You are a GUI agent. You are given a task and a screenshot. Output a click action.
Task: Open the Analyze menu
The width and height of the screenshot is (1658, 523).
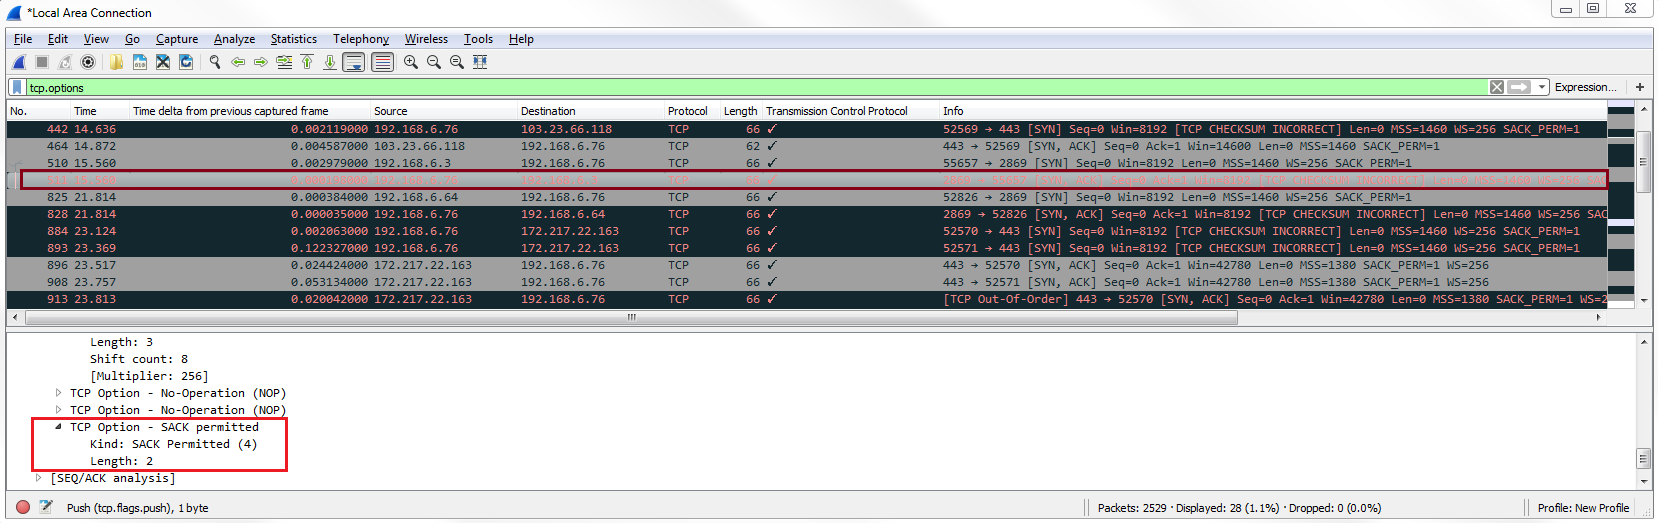tap(234, 39)
